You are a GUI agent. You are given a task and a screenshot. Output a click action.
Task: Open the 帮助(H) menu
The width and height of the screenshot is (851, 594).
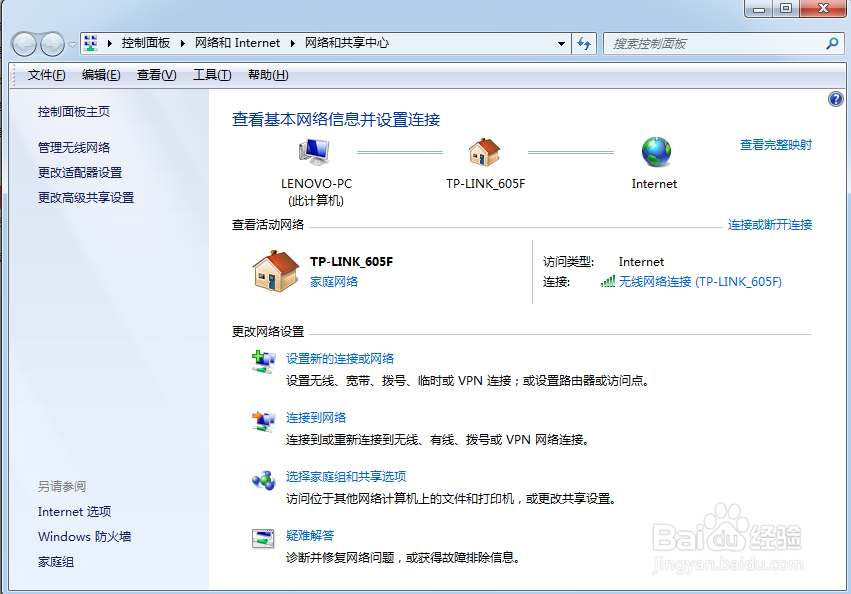click(268, 75)
